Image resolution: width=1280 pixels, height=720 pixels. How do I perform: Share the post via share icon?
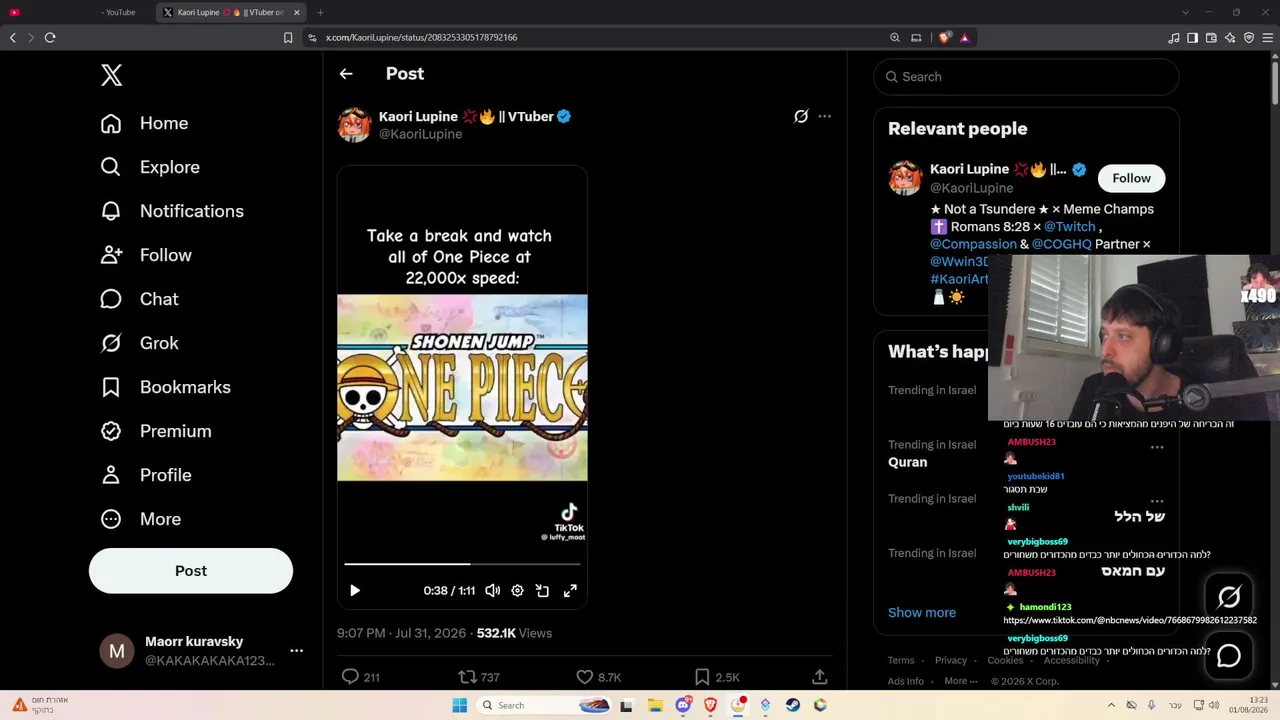[x=819, y=677]
